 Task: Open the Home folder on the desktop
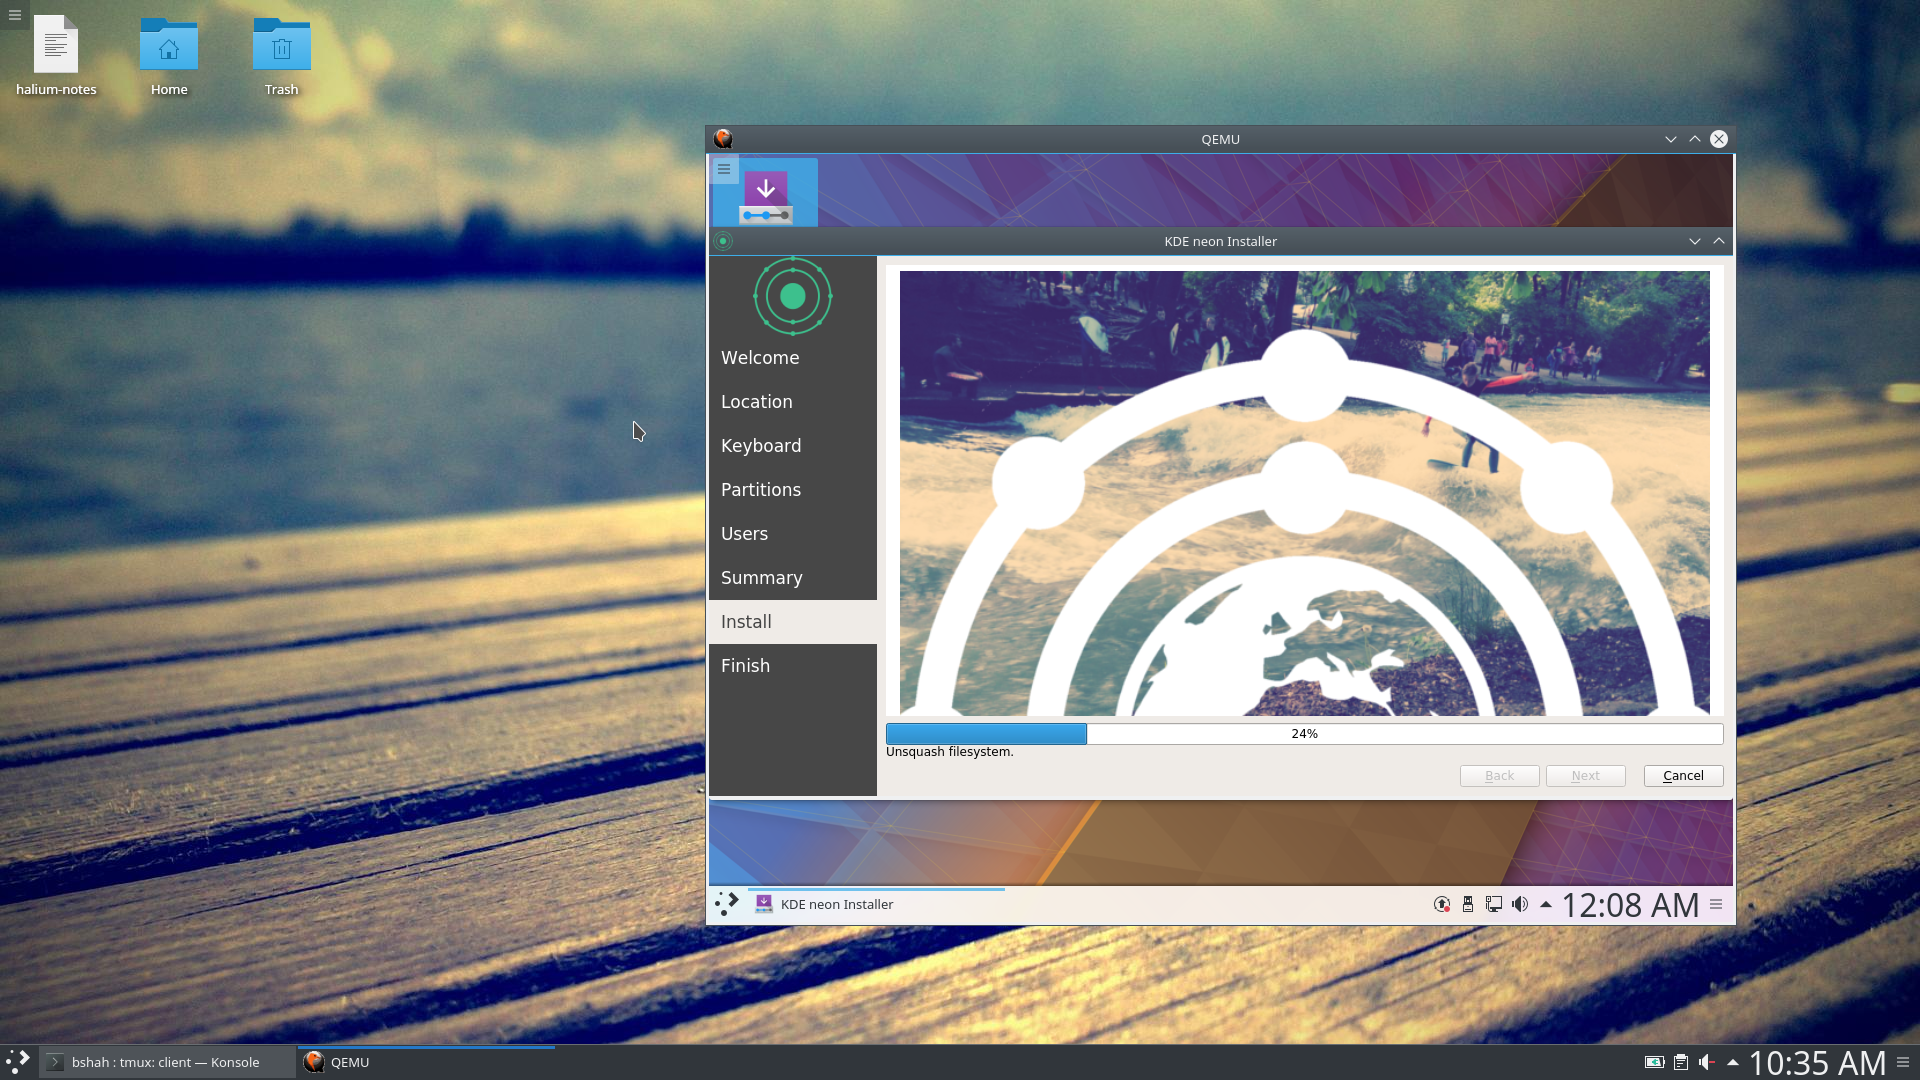168,46
